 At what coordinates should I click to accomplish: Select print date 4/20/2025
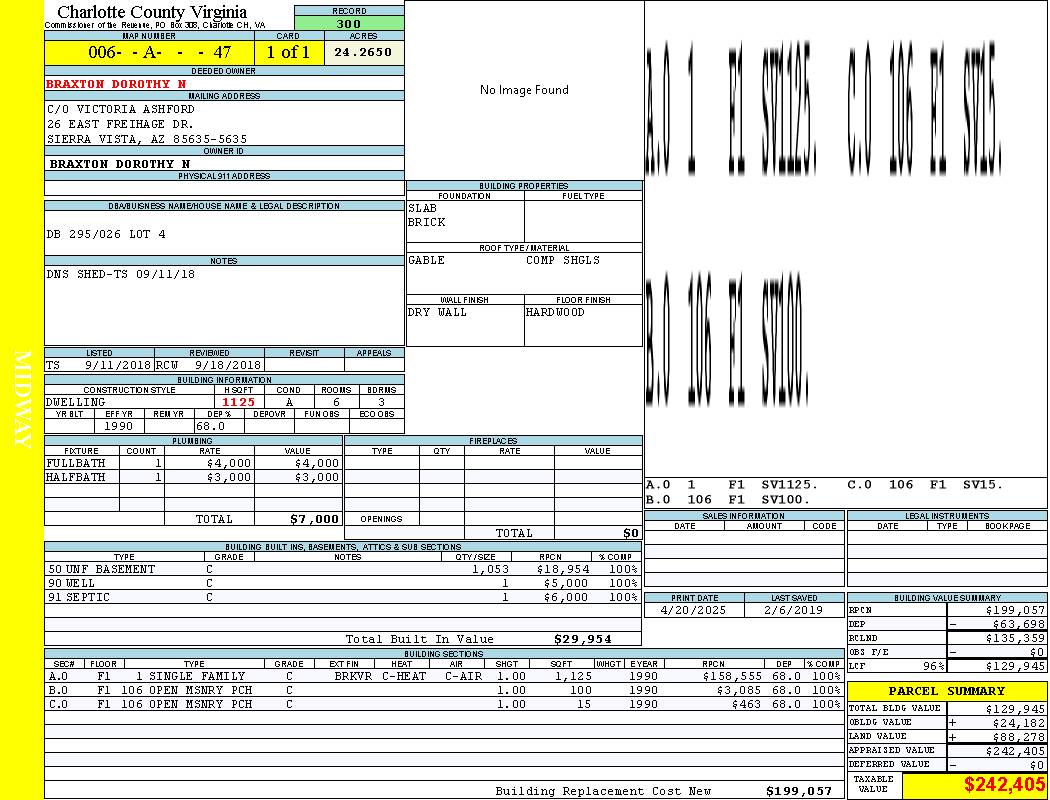693,611
